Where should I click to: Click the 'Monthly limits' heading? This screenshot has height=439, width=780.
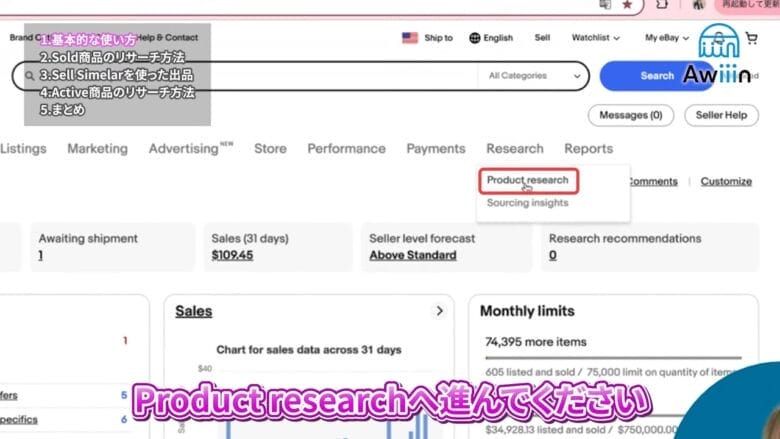click(x=527, y=311)
